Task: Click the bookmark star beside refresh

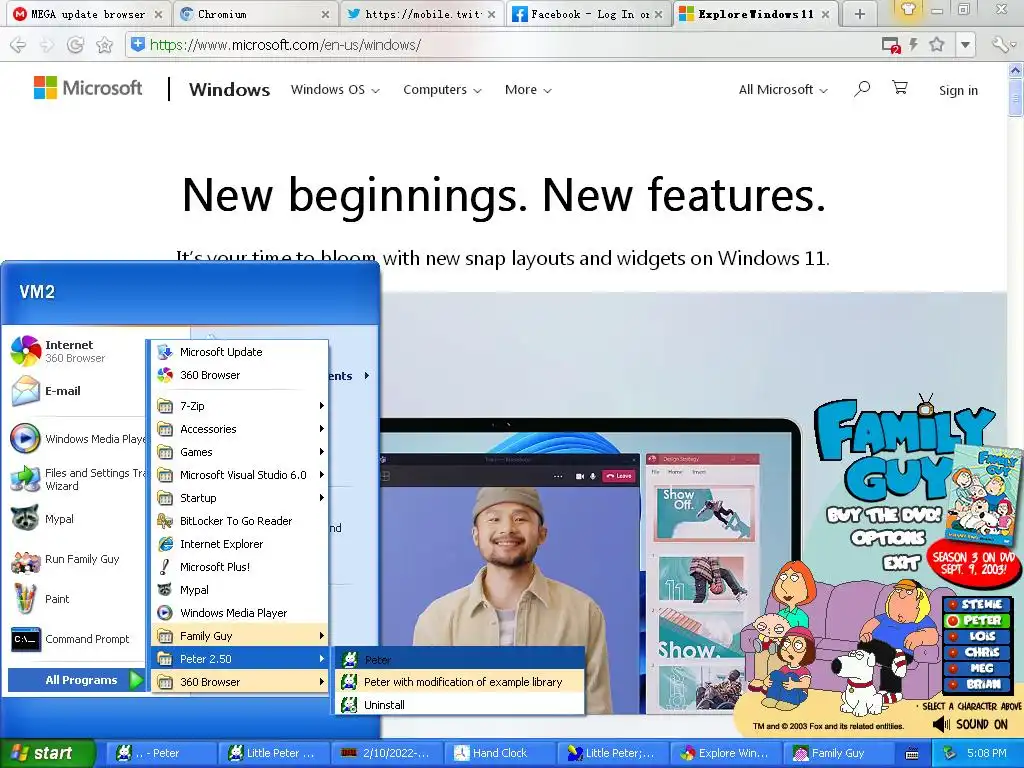Action: [x=104, y=45]
